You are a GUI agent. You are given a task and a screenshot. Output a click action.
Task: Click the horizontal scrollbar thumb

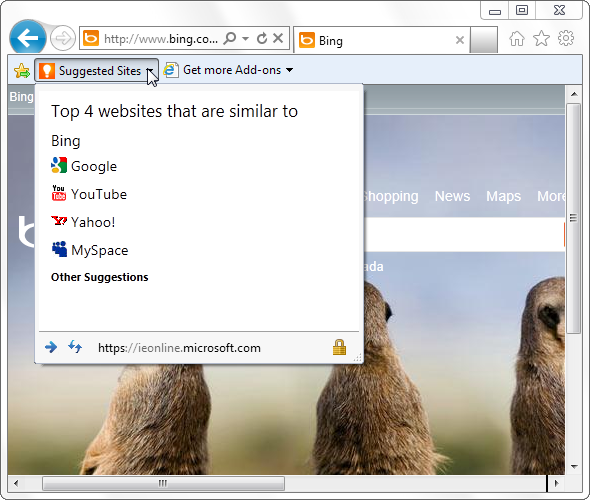coord(163,483)
